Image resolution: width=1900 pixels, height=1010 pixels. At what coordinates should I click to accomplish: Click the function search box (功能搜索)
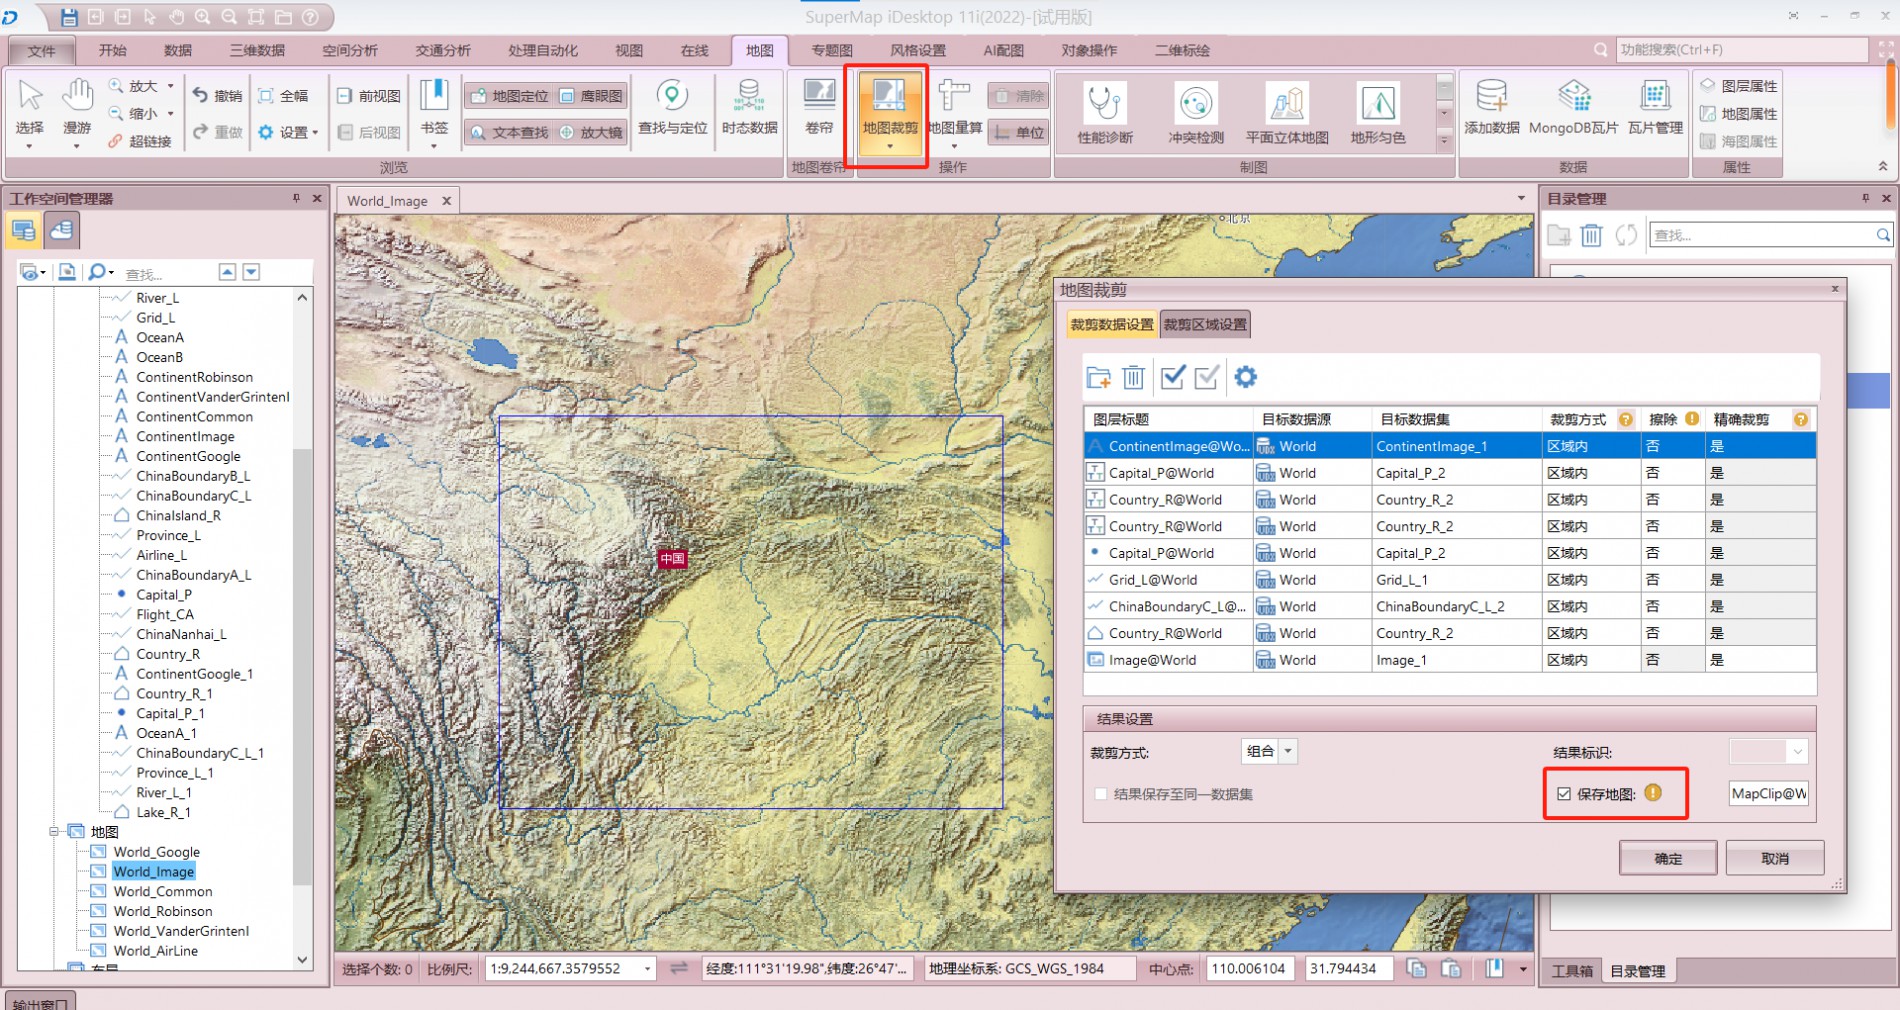(1741, 49)
